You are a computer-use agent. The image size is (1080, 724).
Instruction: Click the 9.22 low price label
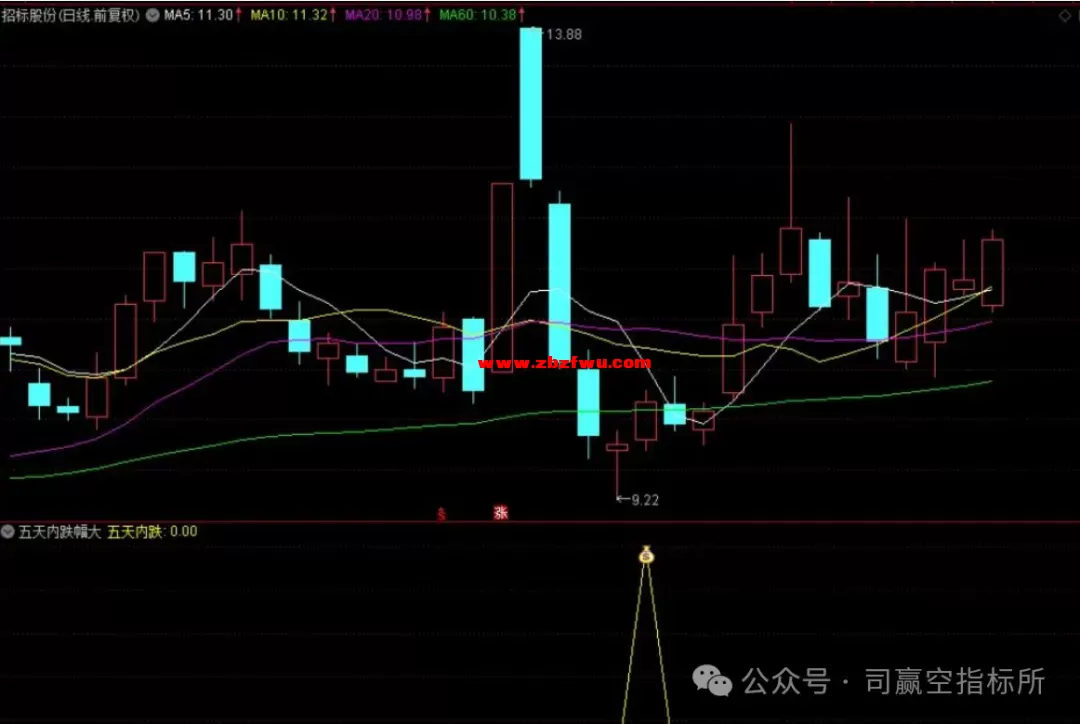pyautogui.click(x=645, y=500)
